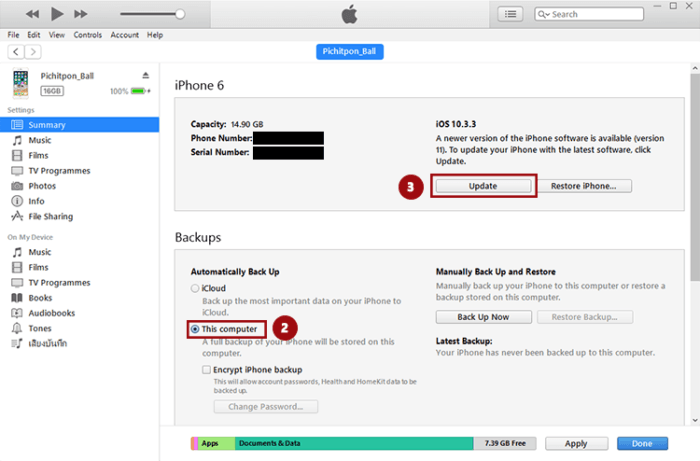700x461 pixels.
Task: Click the Apple logo in header
Action: coord(350,14)
